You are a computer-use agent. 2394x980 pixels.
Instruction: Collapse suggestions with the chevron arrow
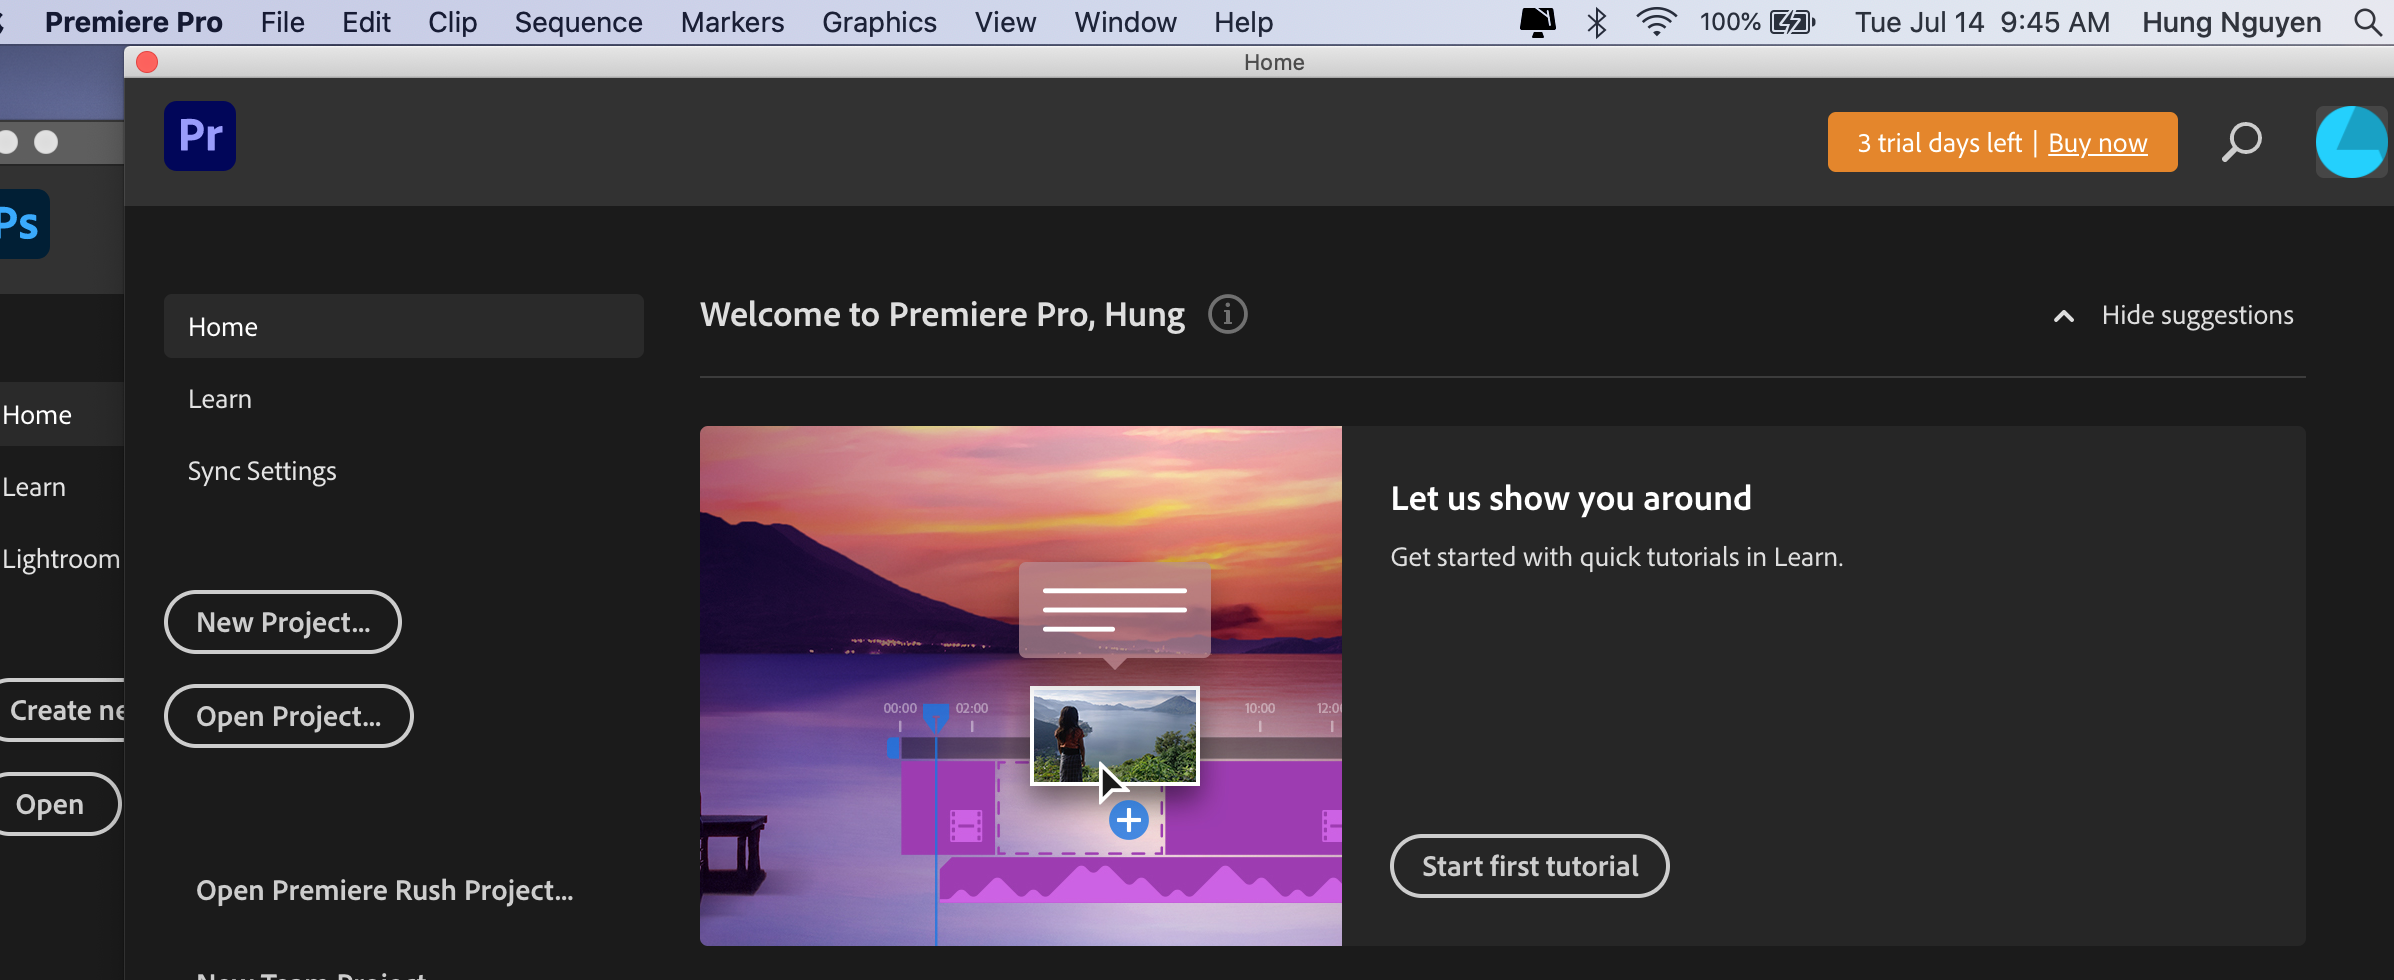click(x=2063, y=316)
